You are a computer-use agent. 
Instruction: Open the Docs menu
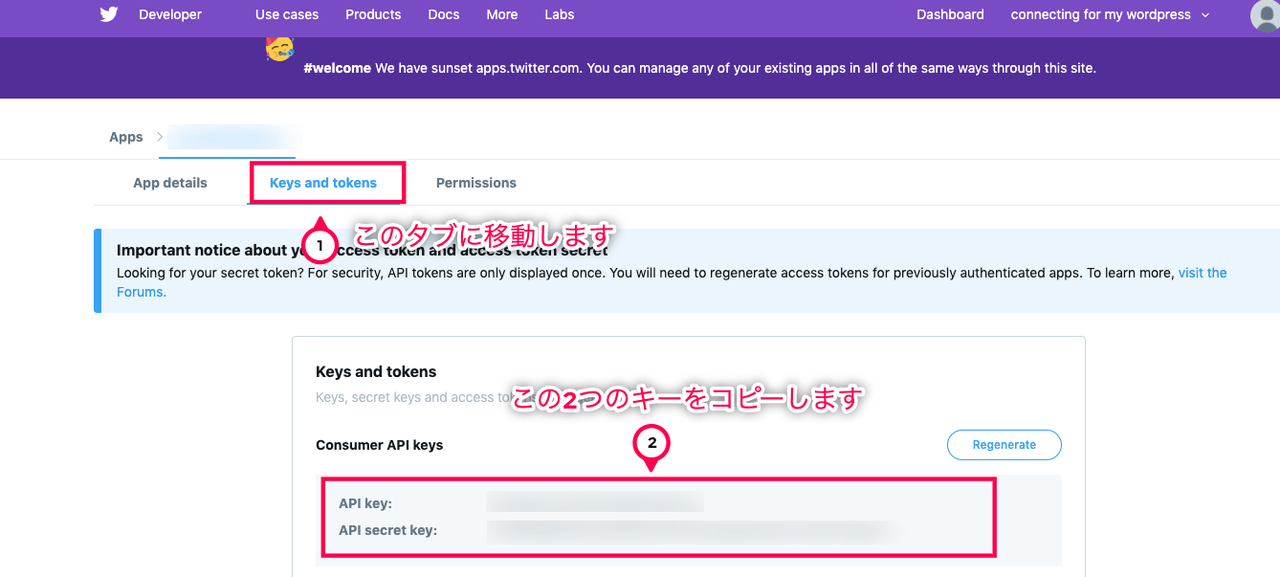tap(444, 14)
